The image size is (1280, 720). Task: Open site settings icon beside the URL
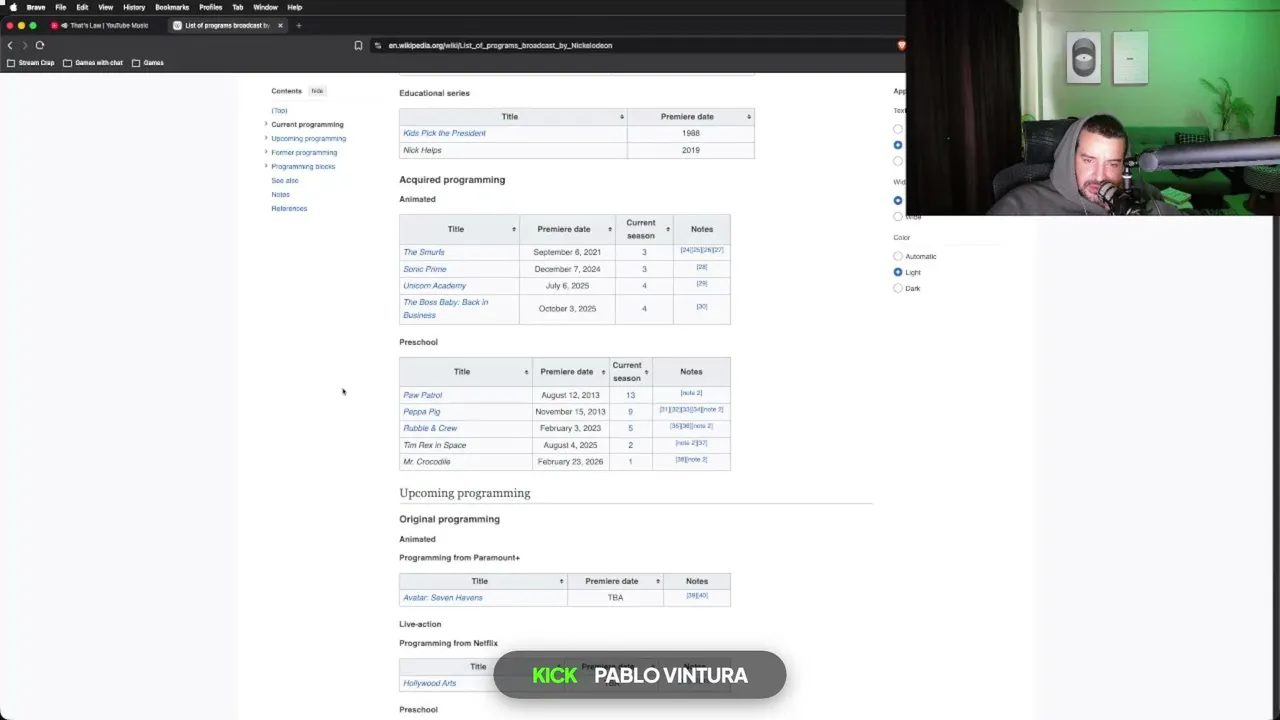click(x=378, y=45)
